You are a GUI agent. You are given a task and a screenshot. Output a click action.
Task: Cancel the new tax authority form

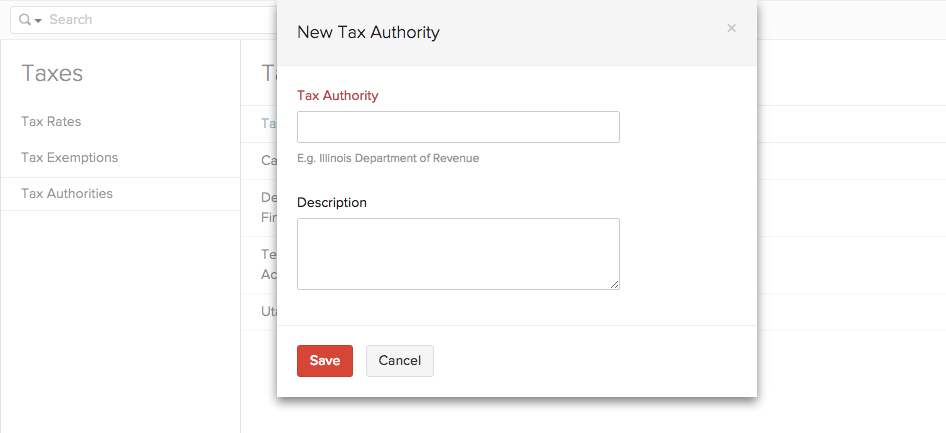399,361
